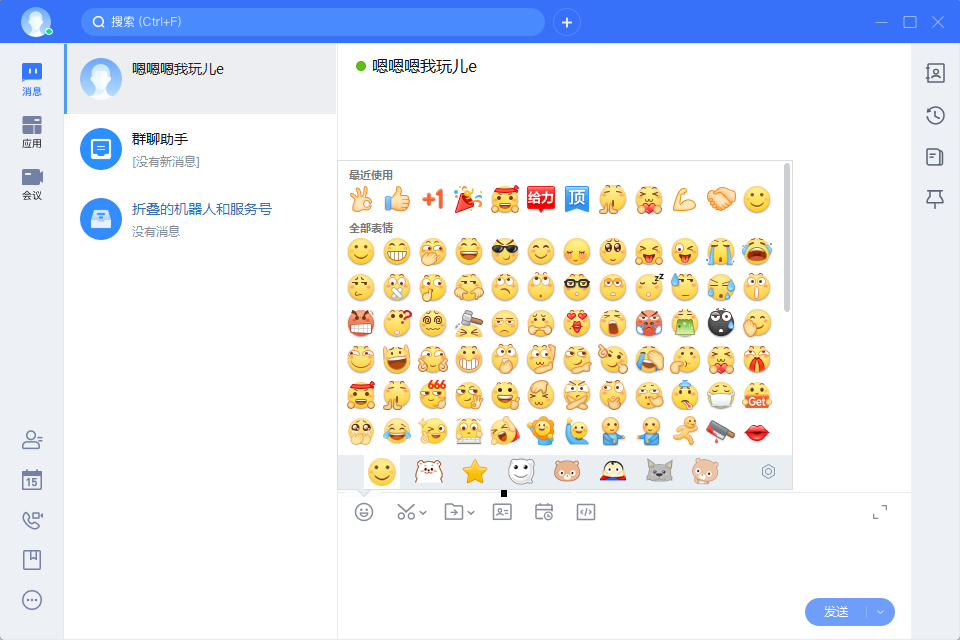The width and height of the screenshot is (960, 640).
Task: Select the gray cat sticker tab
Action: (659, 471)
